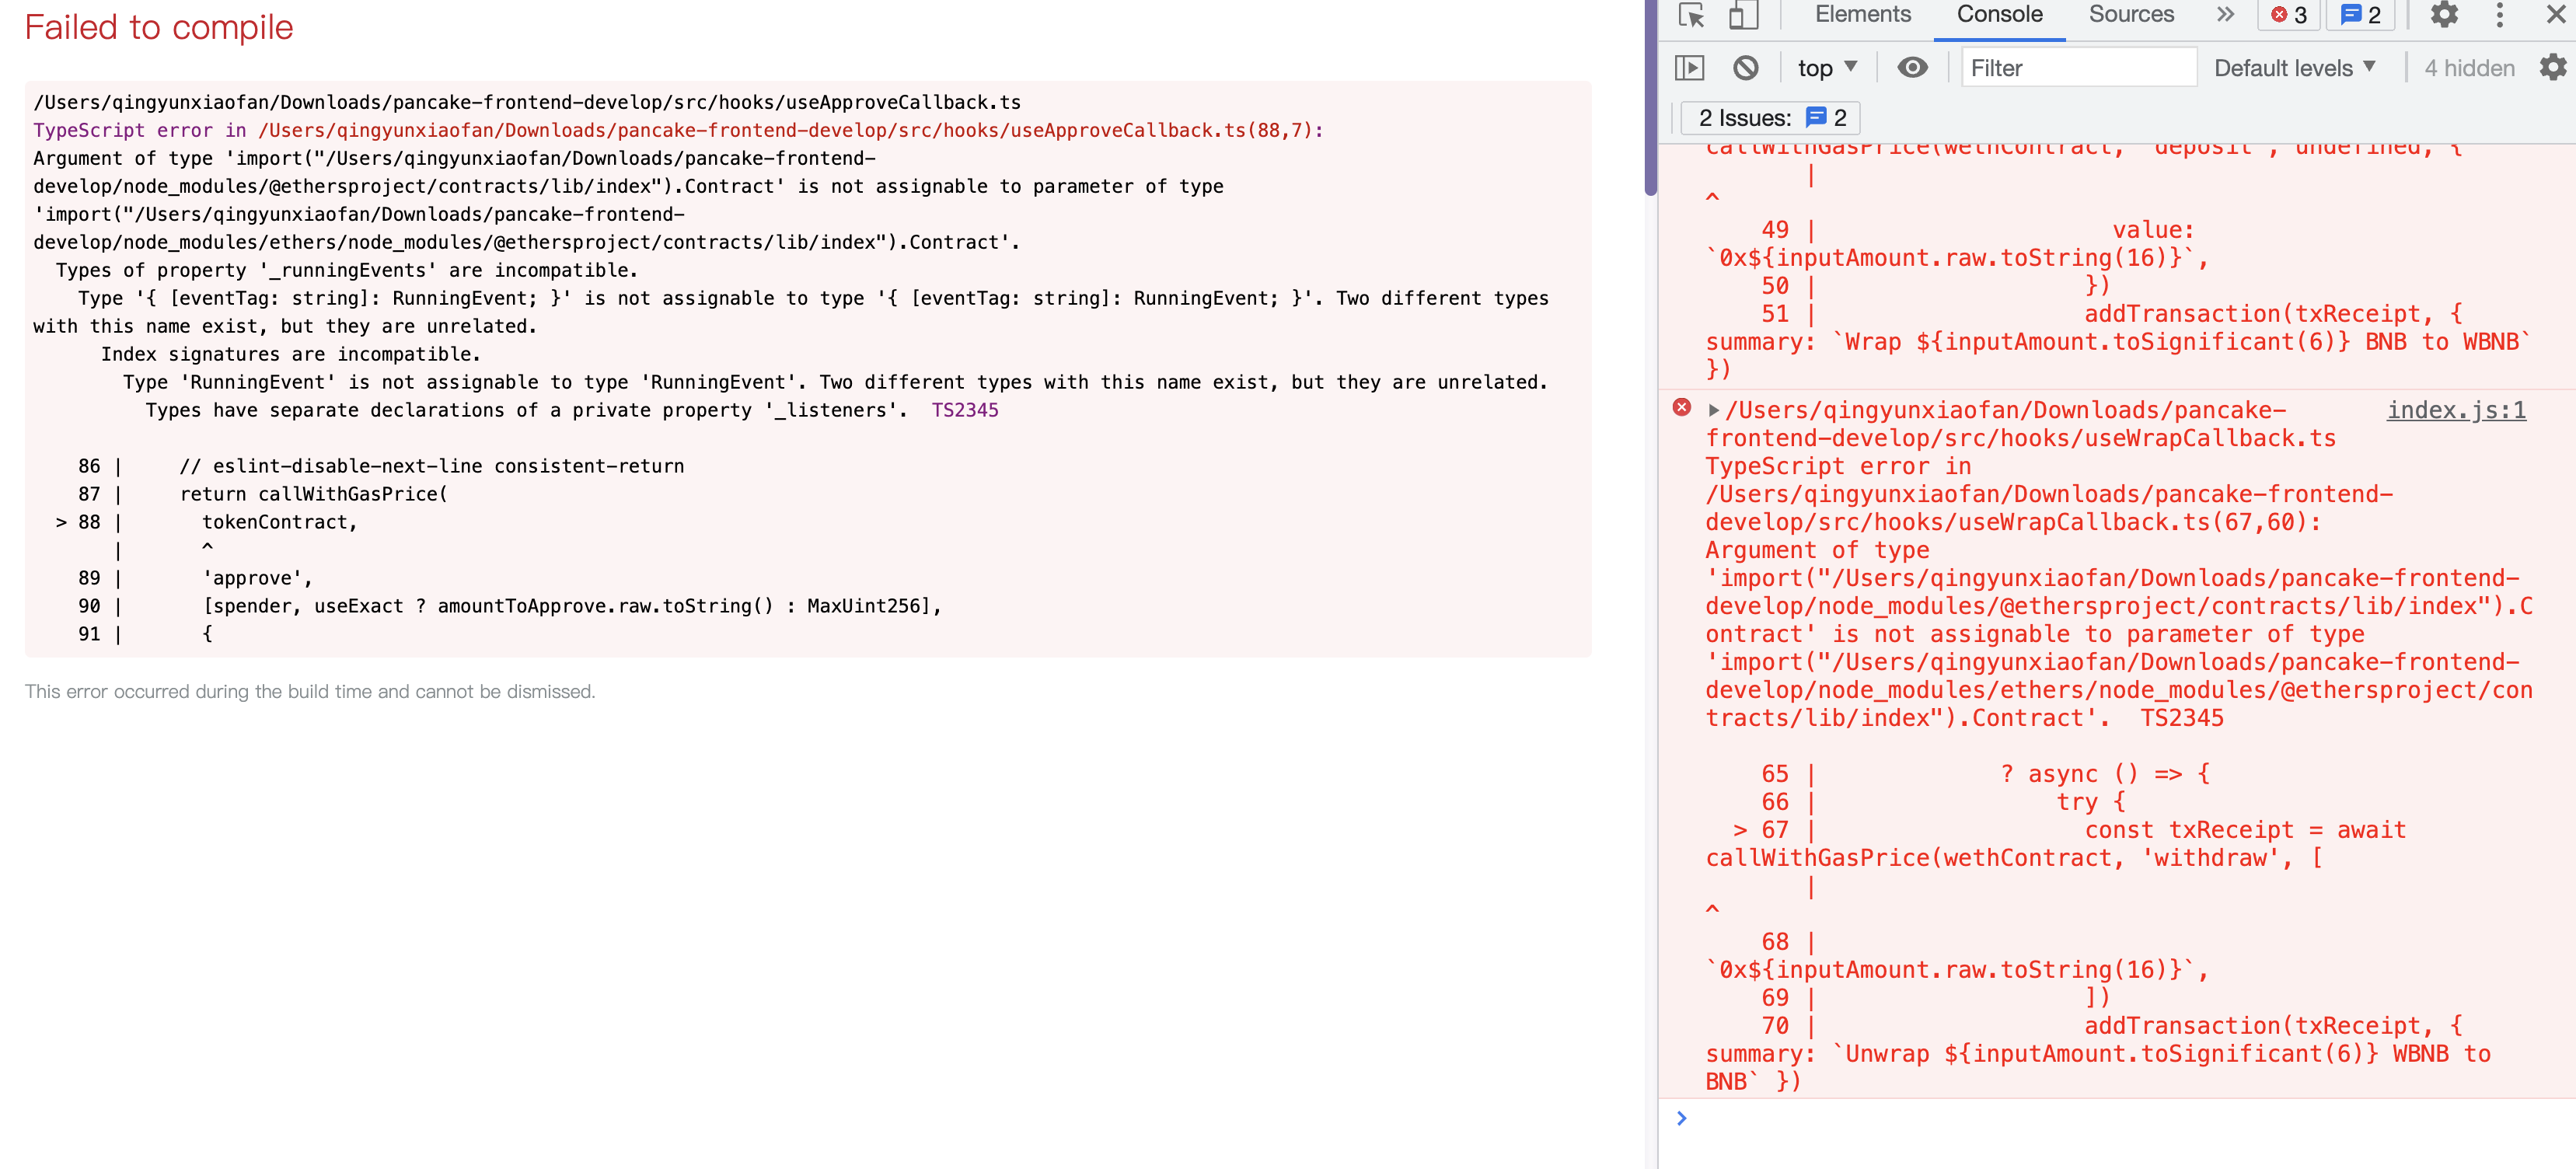This screenshot has height=1169, width=2576.
Task: Open DevTools settings gear
Action: [x=2445, y=15]
